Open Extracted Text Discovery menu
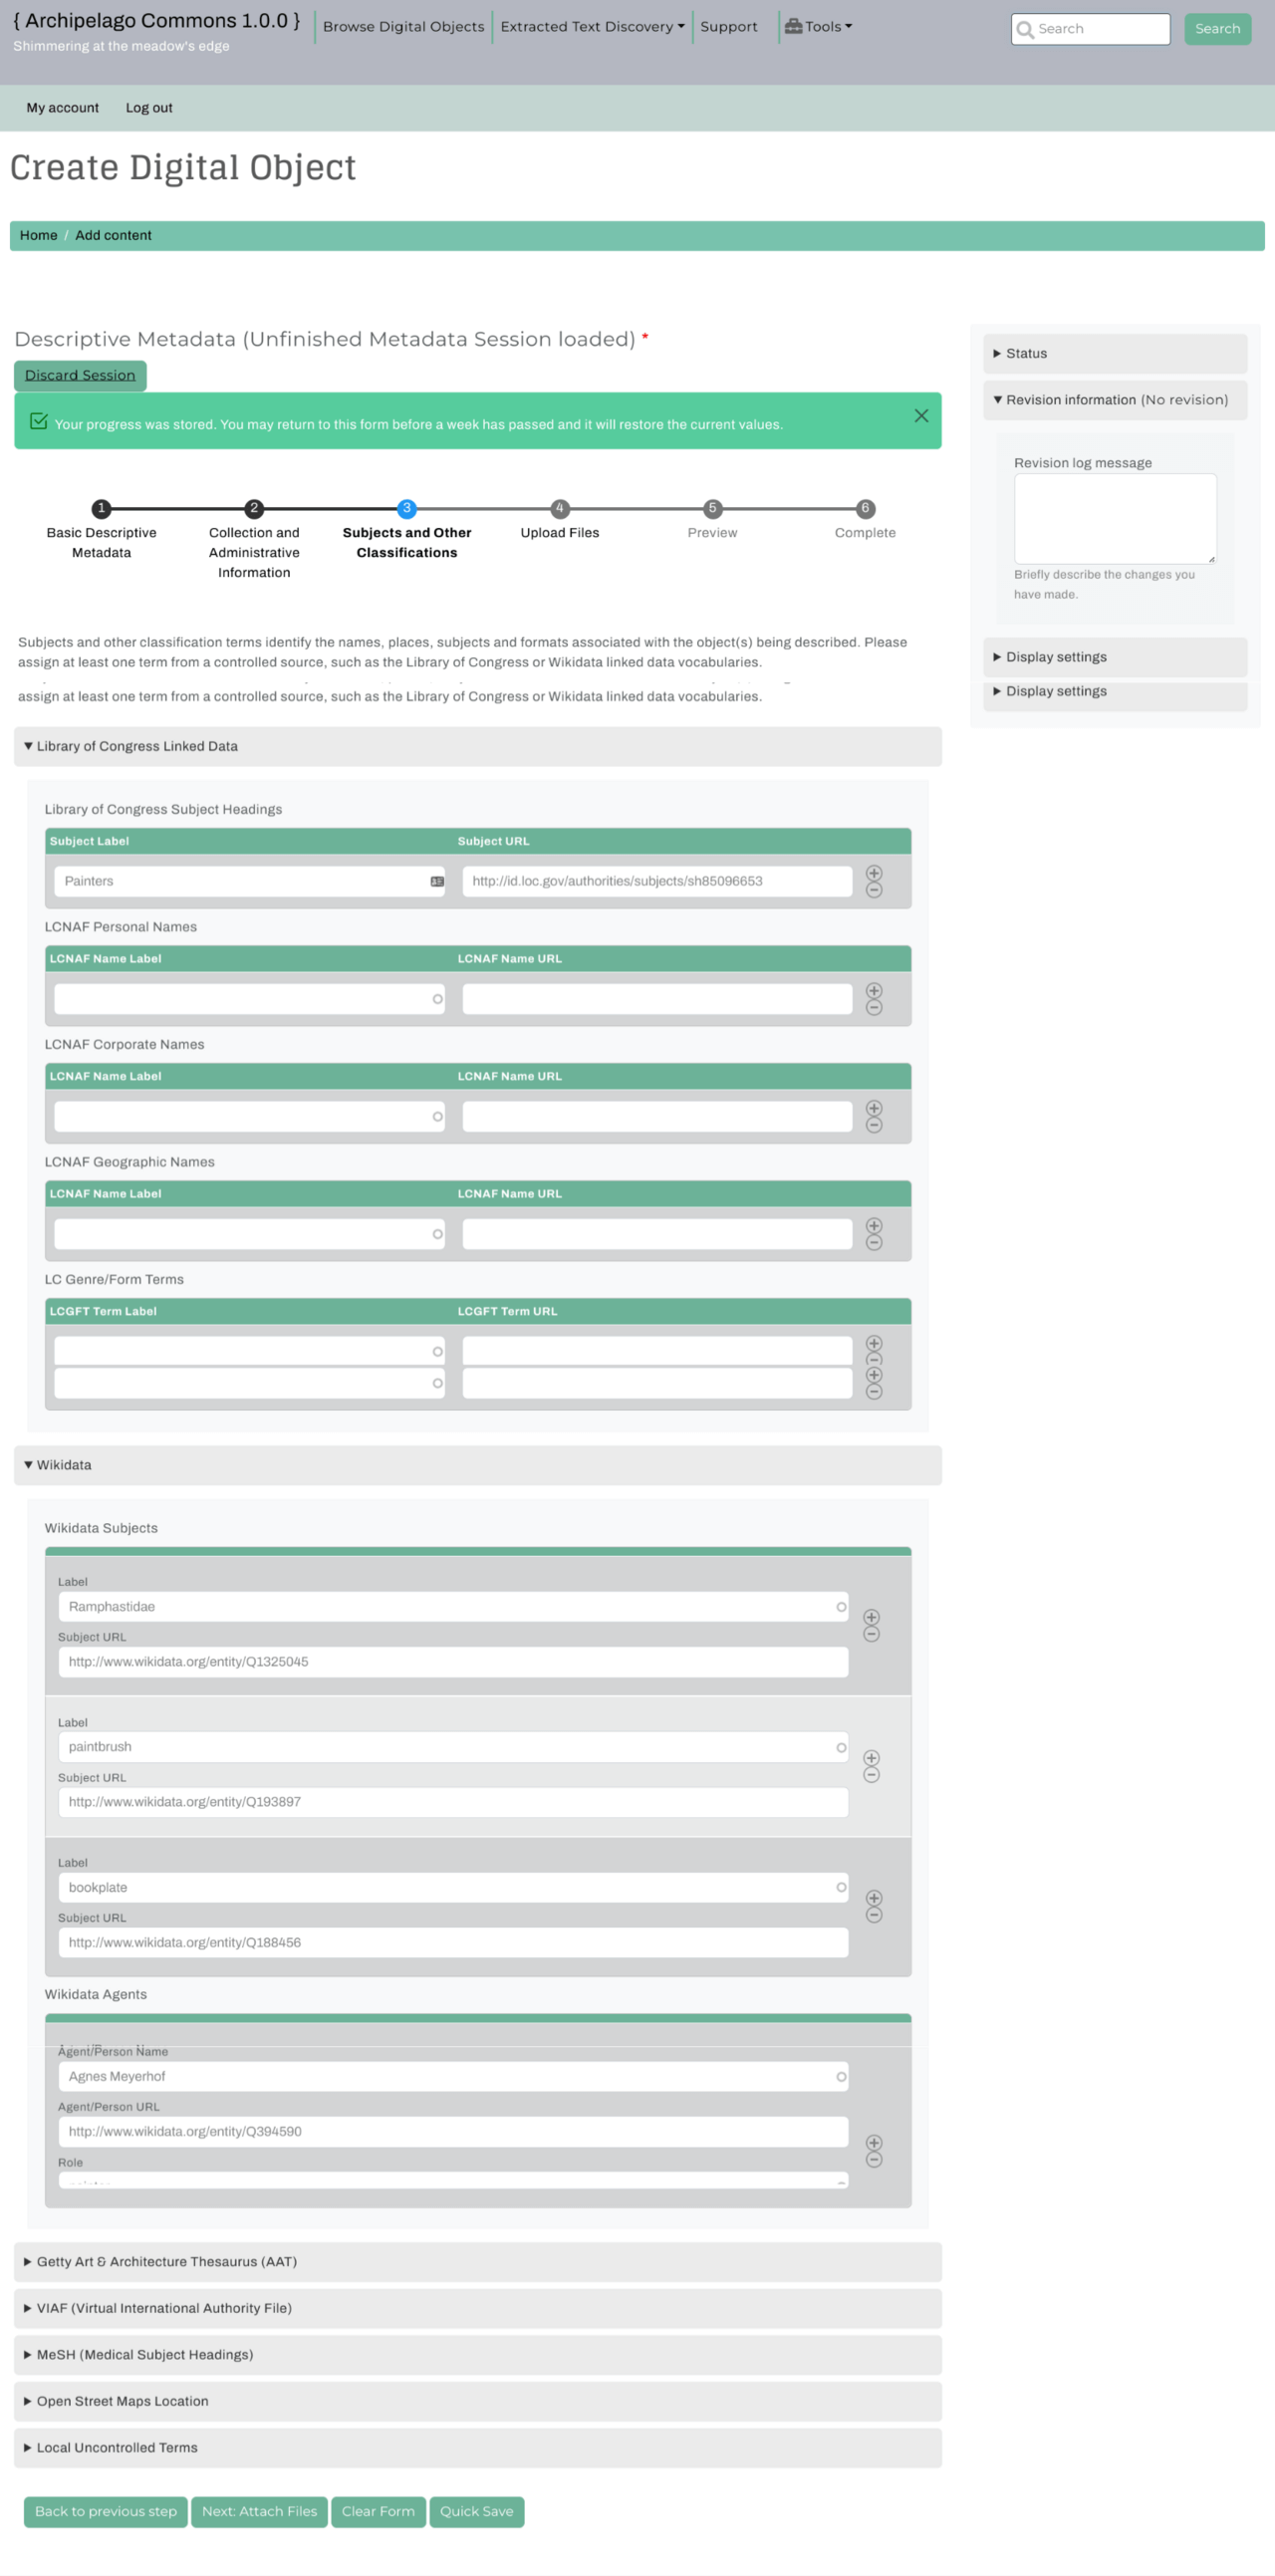 [x=592, y=27]
